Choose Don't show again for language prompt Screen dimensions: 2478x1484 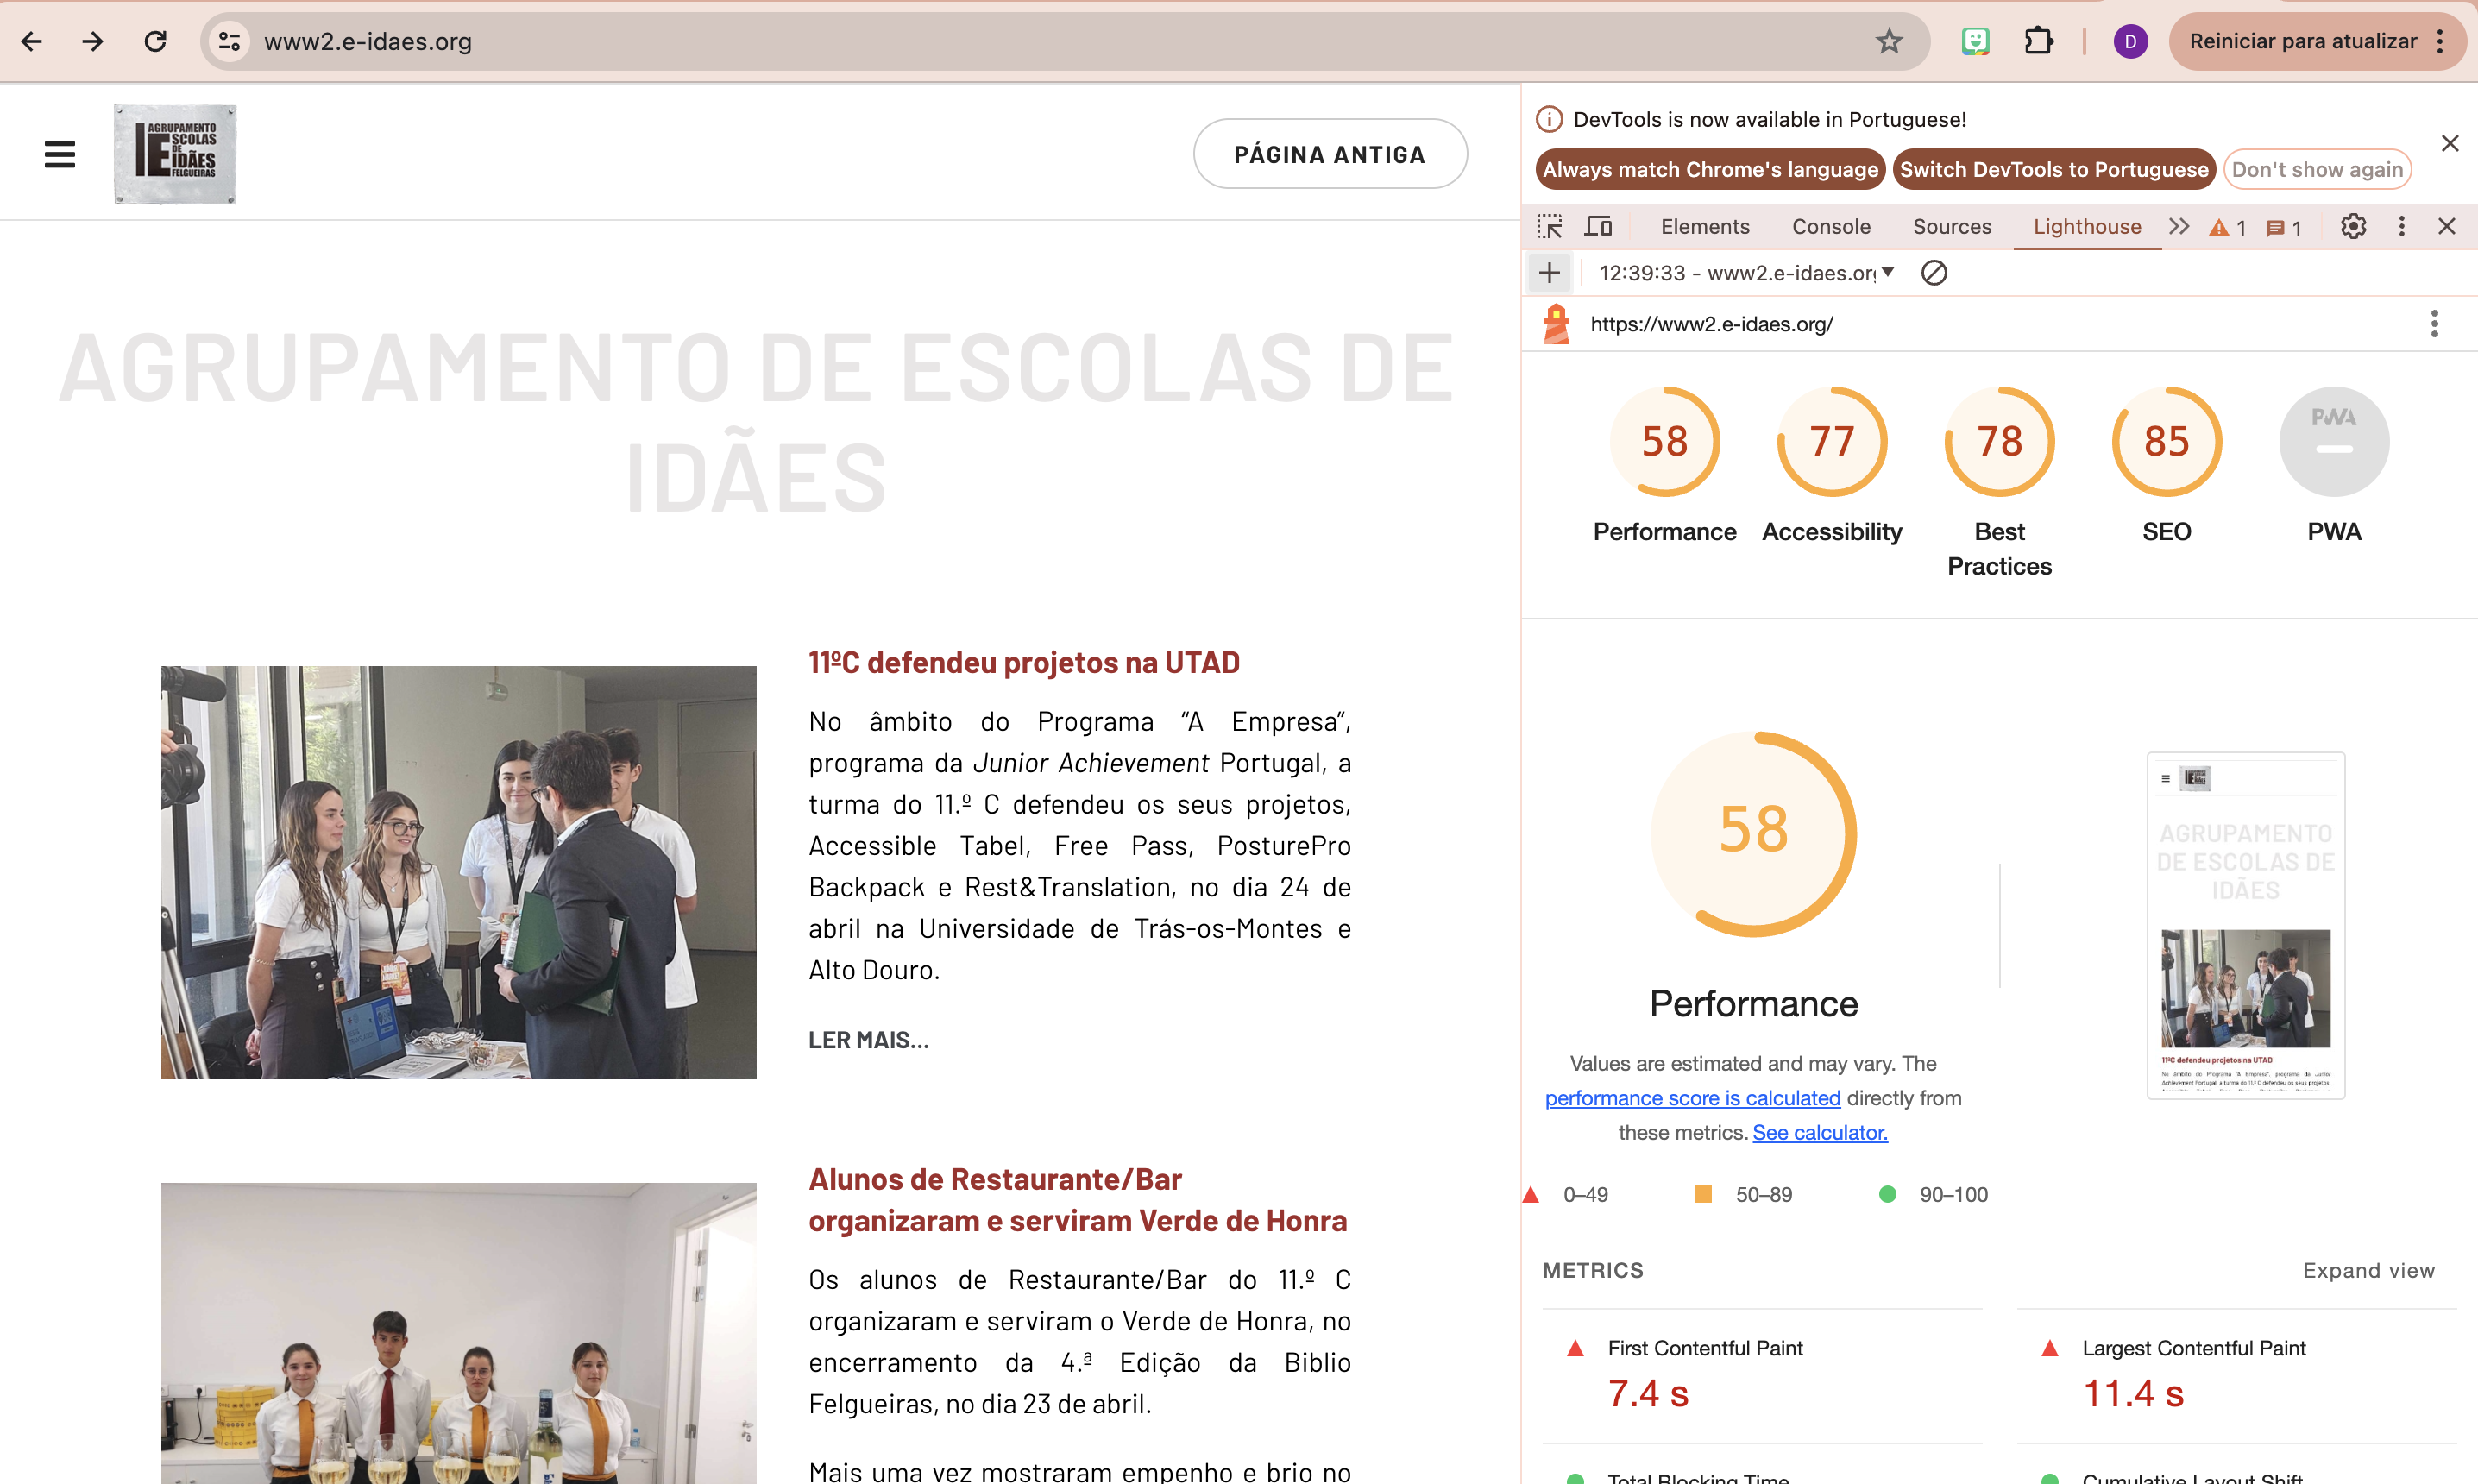[2317, 169]
